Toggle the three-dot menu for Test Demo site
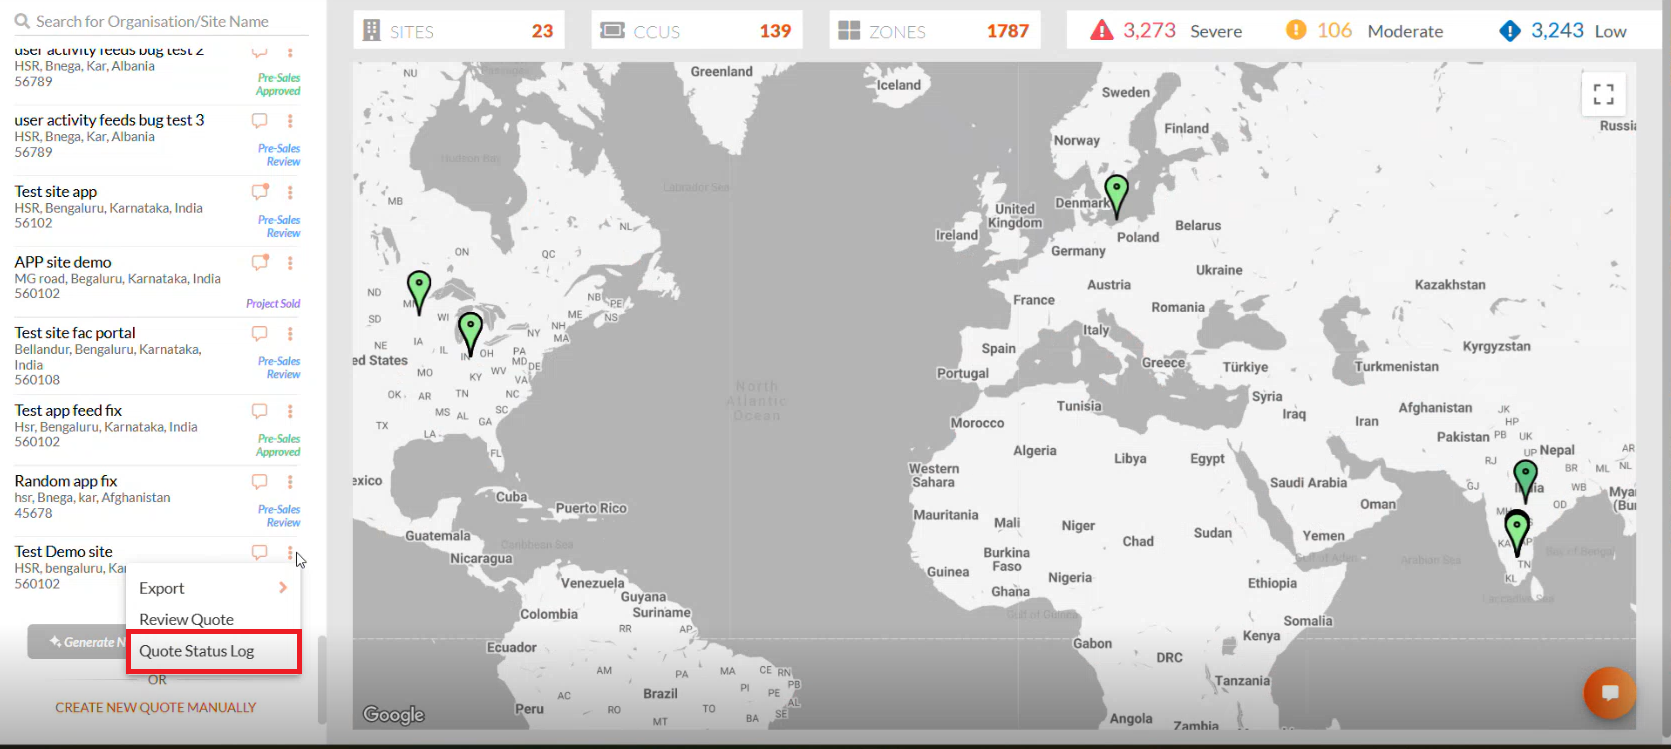 point(290,552)
